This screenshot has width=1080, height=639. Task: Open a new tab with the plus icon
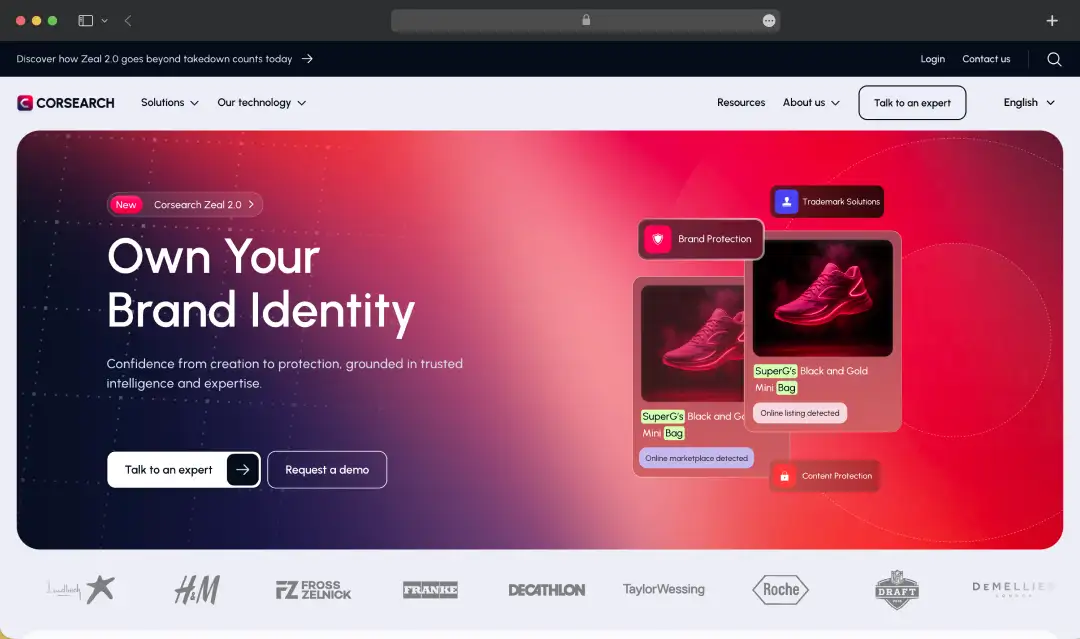(x=1052, y=21)
